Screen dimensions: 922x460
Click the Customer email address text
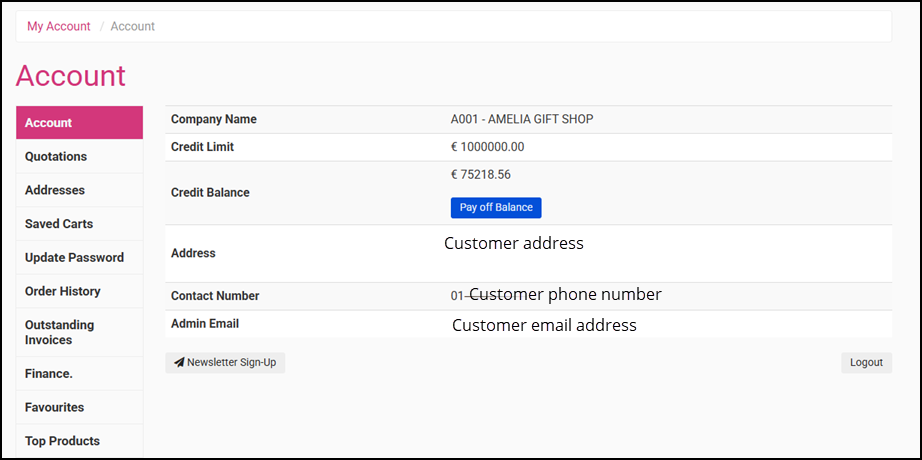coord(544,325)
